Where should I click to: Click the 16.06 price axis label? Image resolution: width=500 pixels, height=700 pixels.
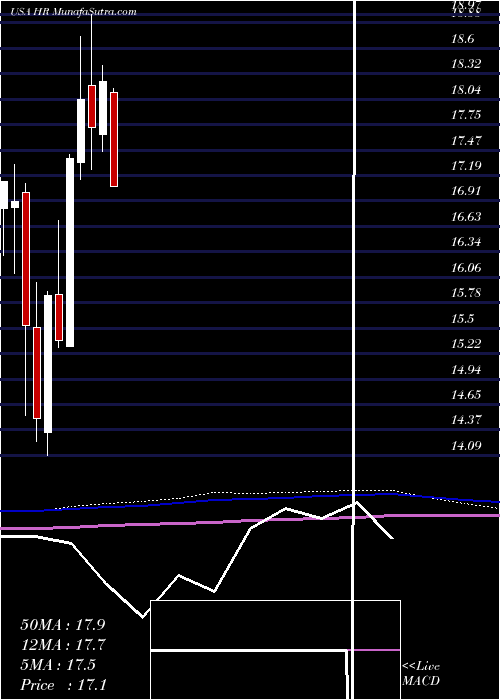466,267
